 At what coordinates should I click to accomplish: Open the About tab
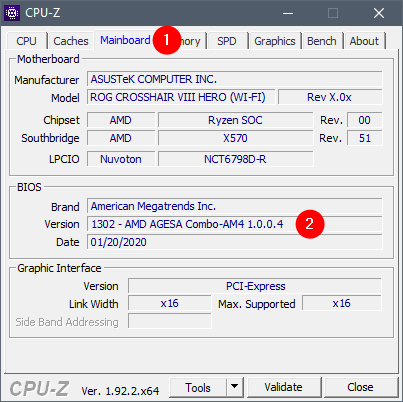(364, 41)
